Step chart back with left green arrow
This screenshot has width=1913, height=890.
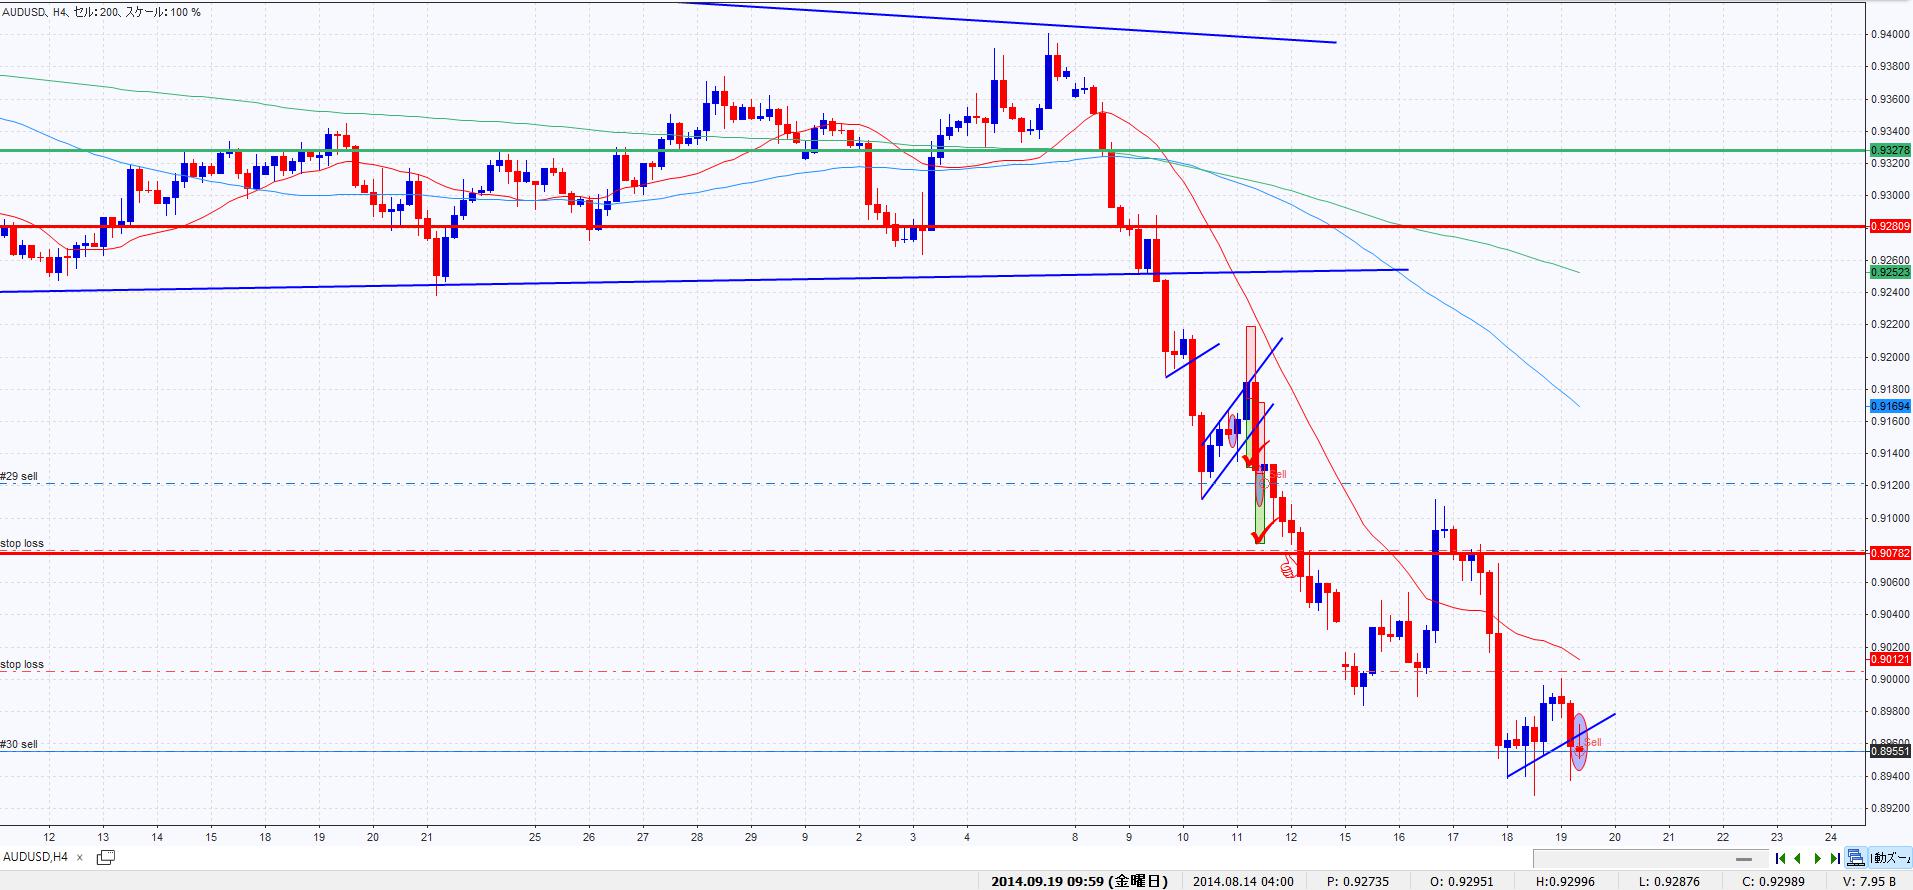(x=1798, y=858)
